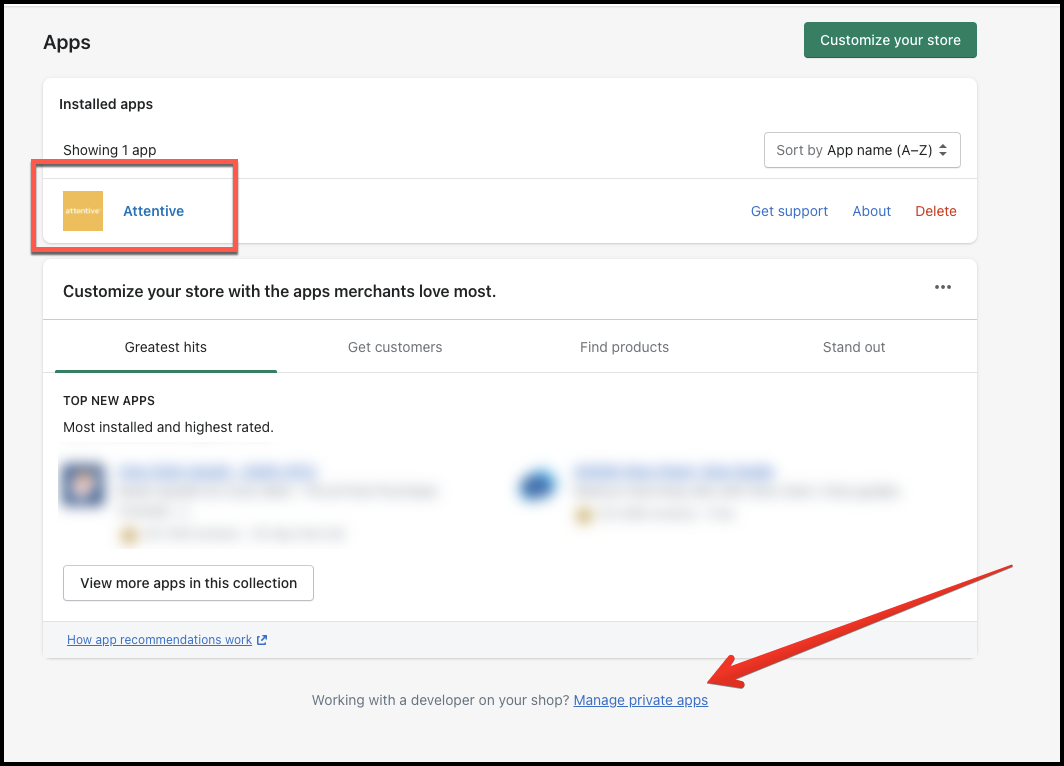Click the Attentive app logo icon
This screenshot has width=1064, height=766.
[83, 211]
